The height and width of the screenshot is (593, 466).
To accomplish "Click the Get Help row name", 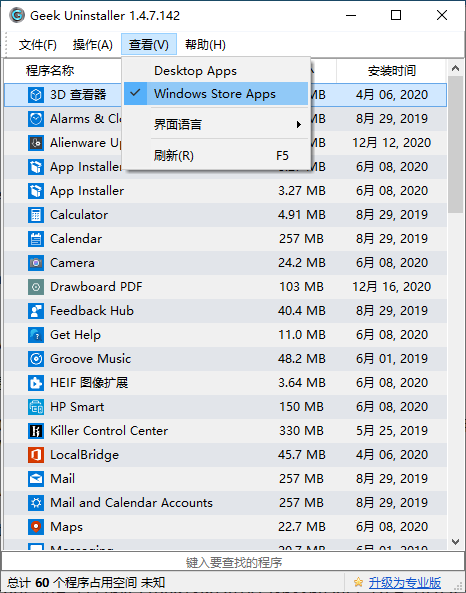I will pos(75,335).
